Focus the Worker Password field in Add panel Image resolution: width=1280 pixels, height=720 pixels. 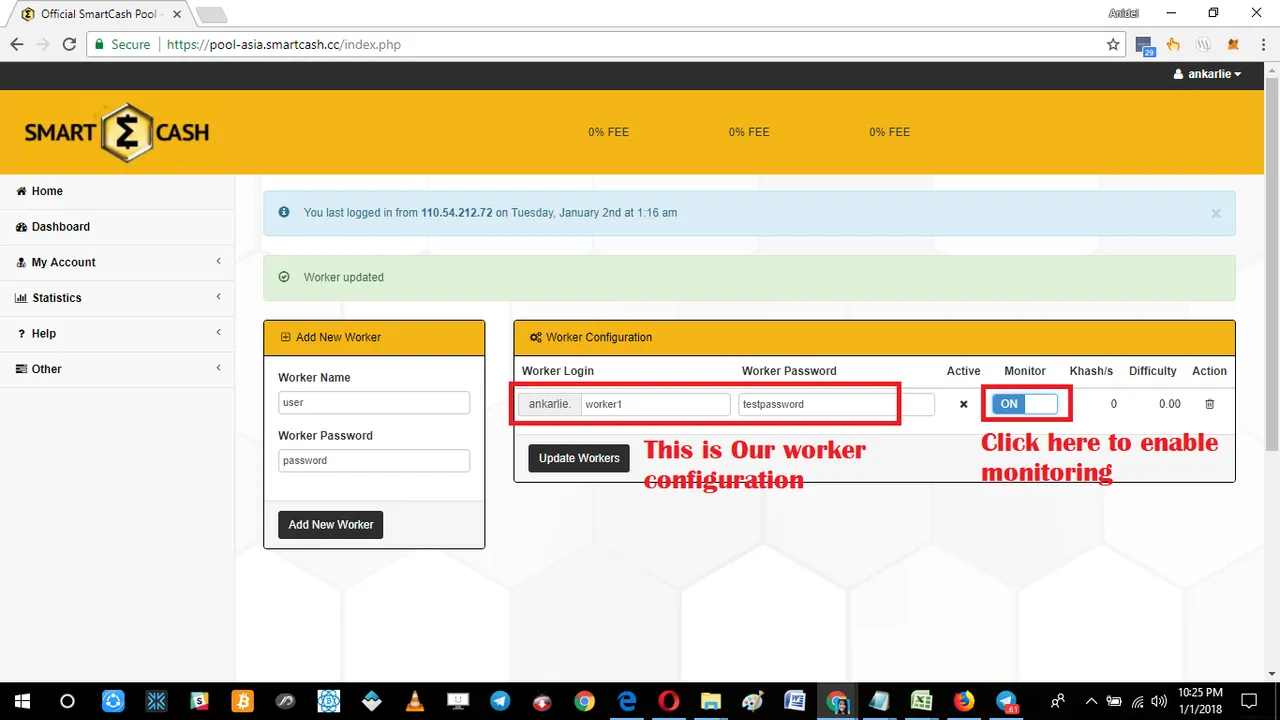[374, 460]
